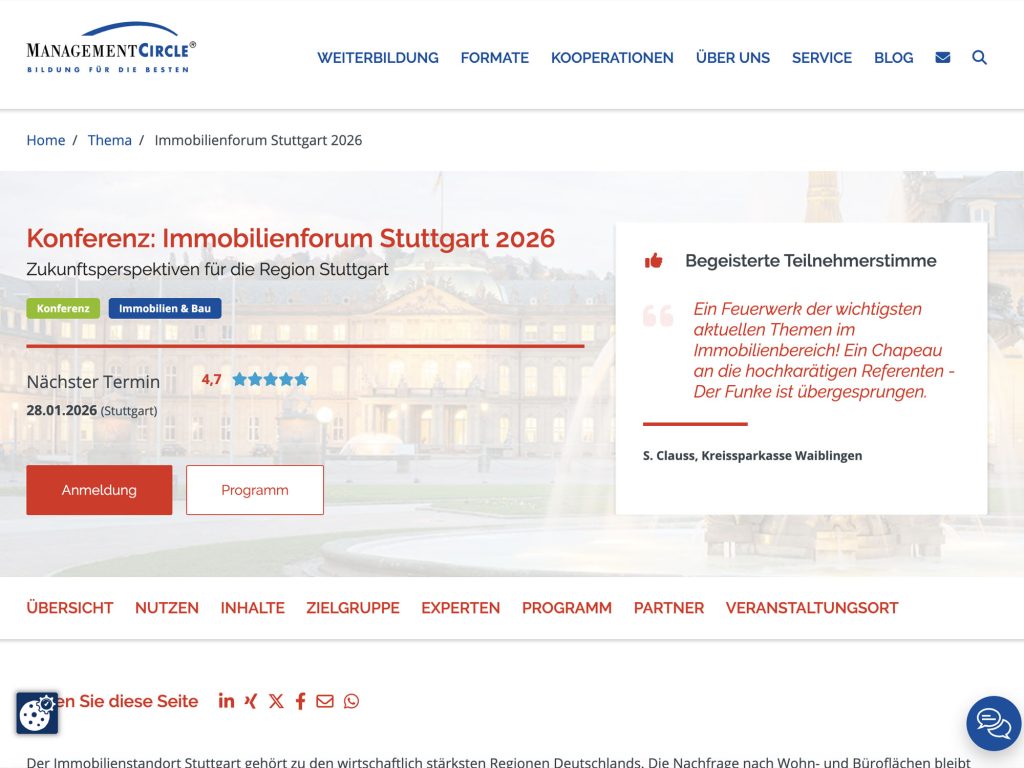
Task: Open the EXPERTEN section tab
Action: click(460, 607)
